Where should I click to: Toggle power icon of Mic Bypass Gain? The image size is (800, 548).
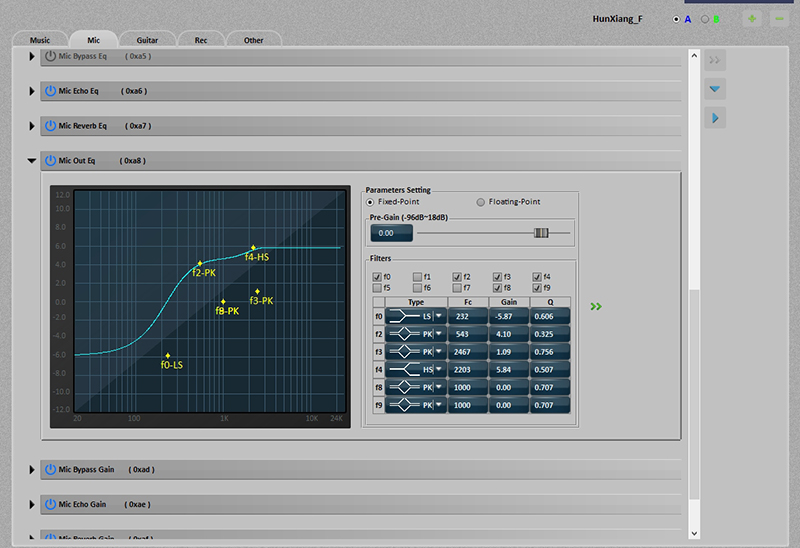[50, 470]
